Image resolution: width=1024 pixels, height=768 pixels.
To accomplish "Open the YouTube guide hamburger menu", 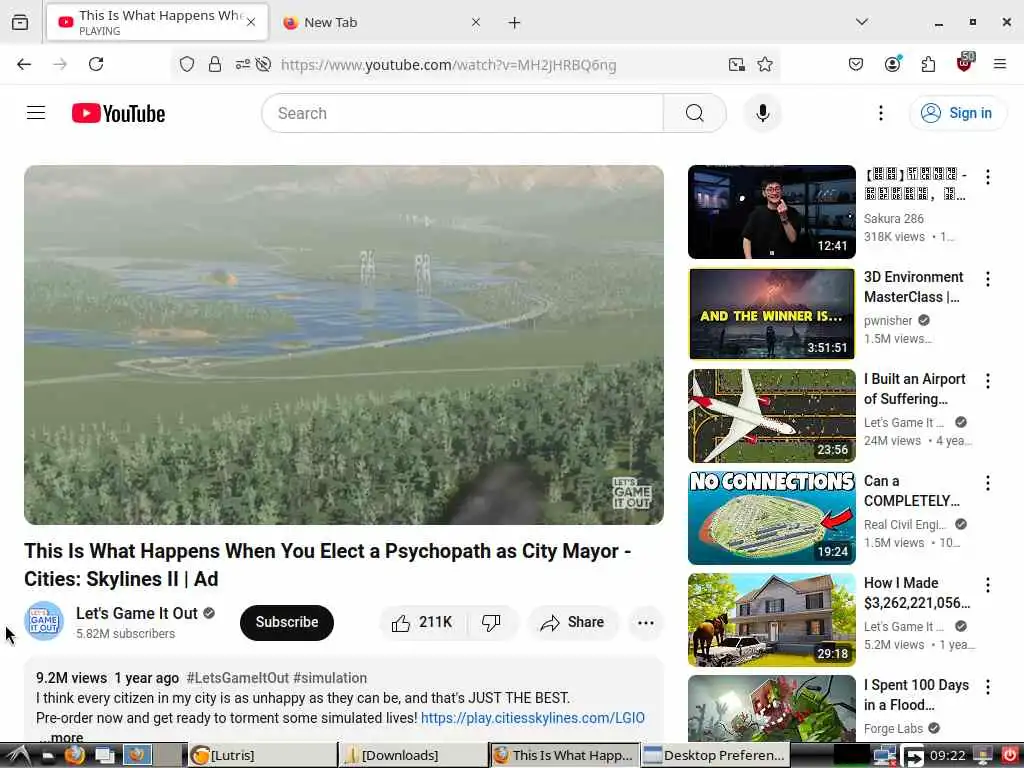I will click(36, 113).
